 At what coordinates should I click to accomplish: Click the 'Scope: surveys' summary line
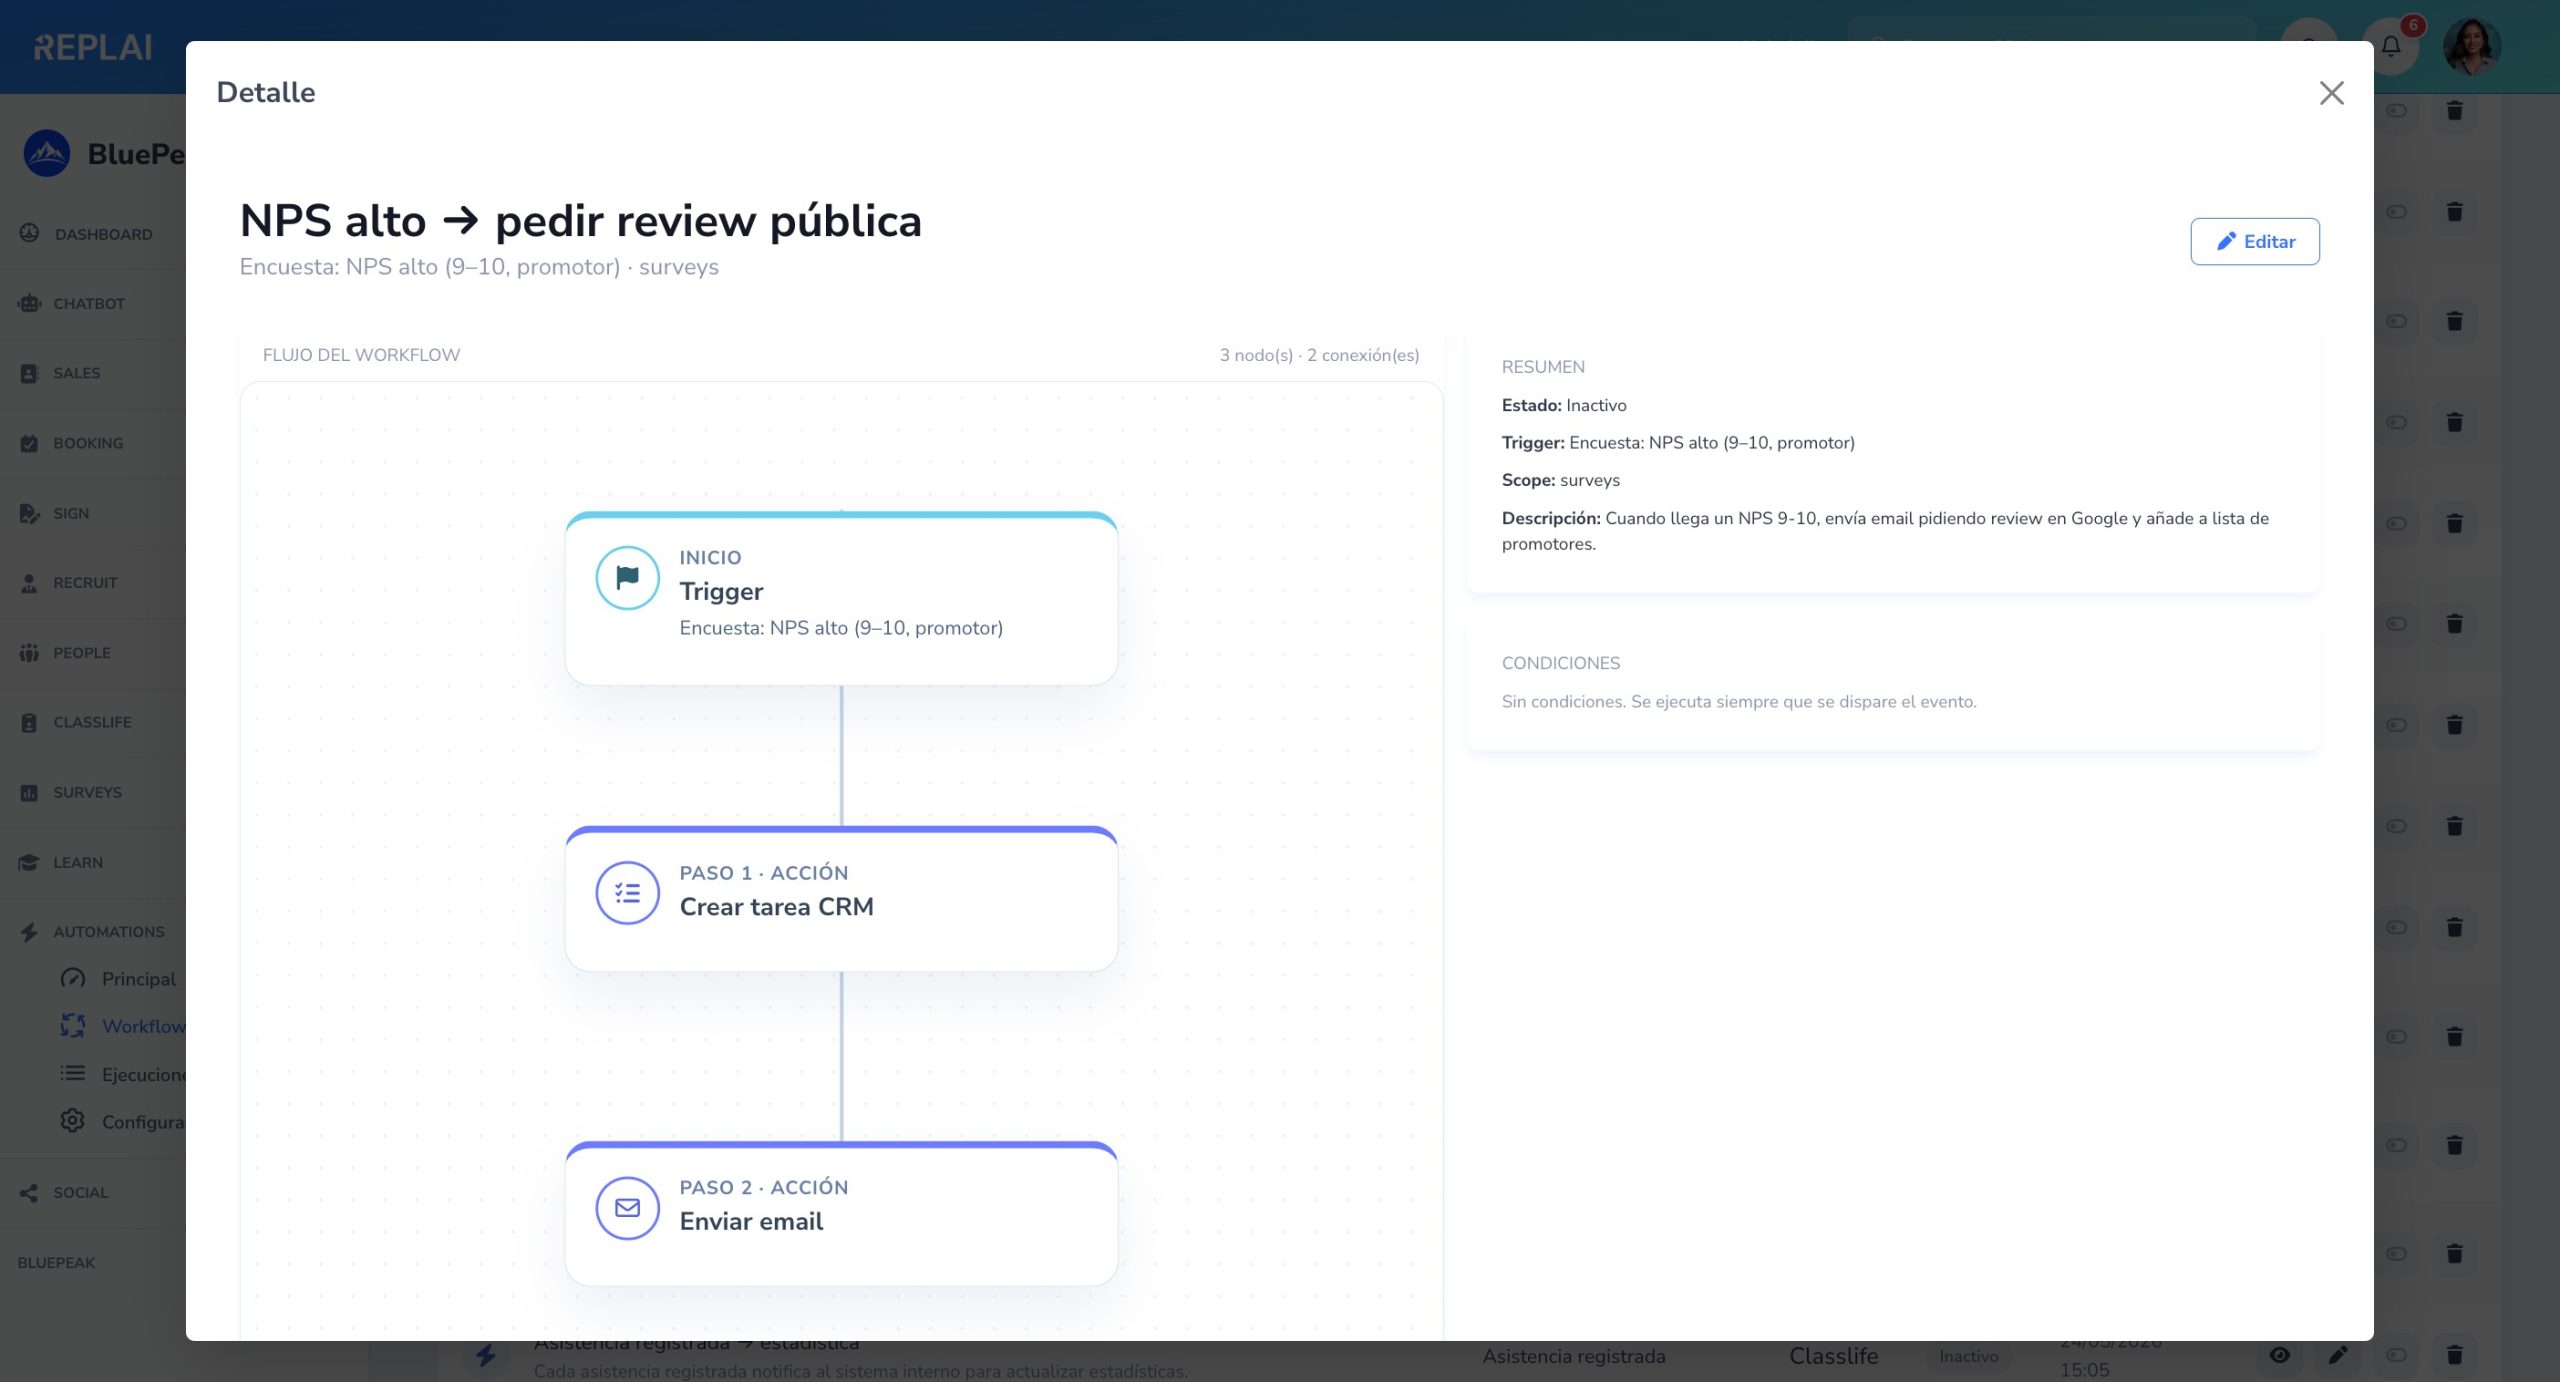1561,480
